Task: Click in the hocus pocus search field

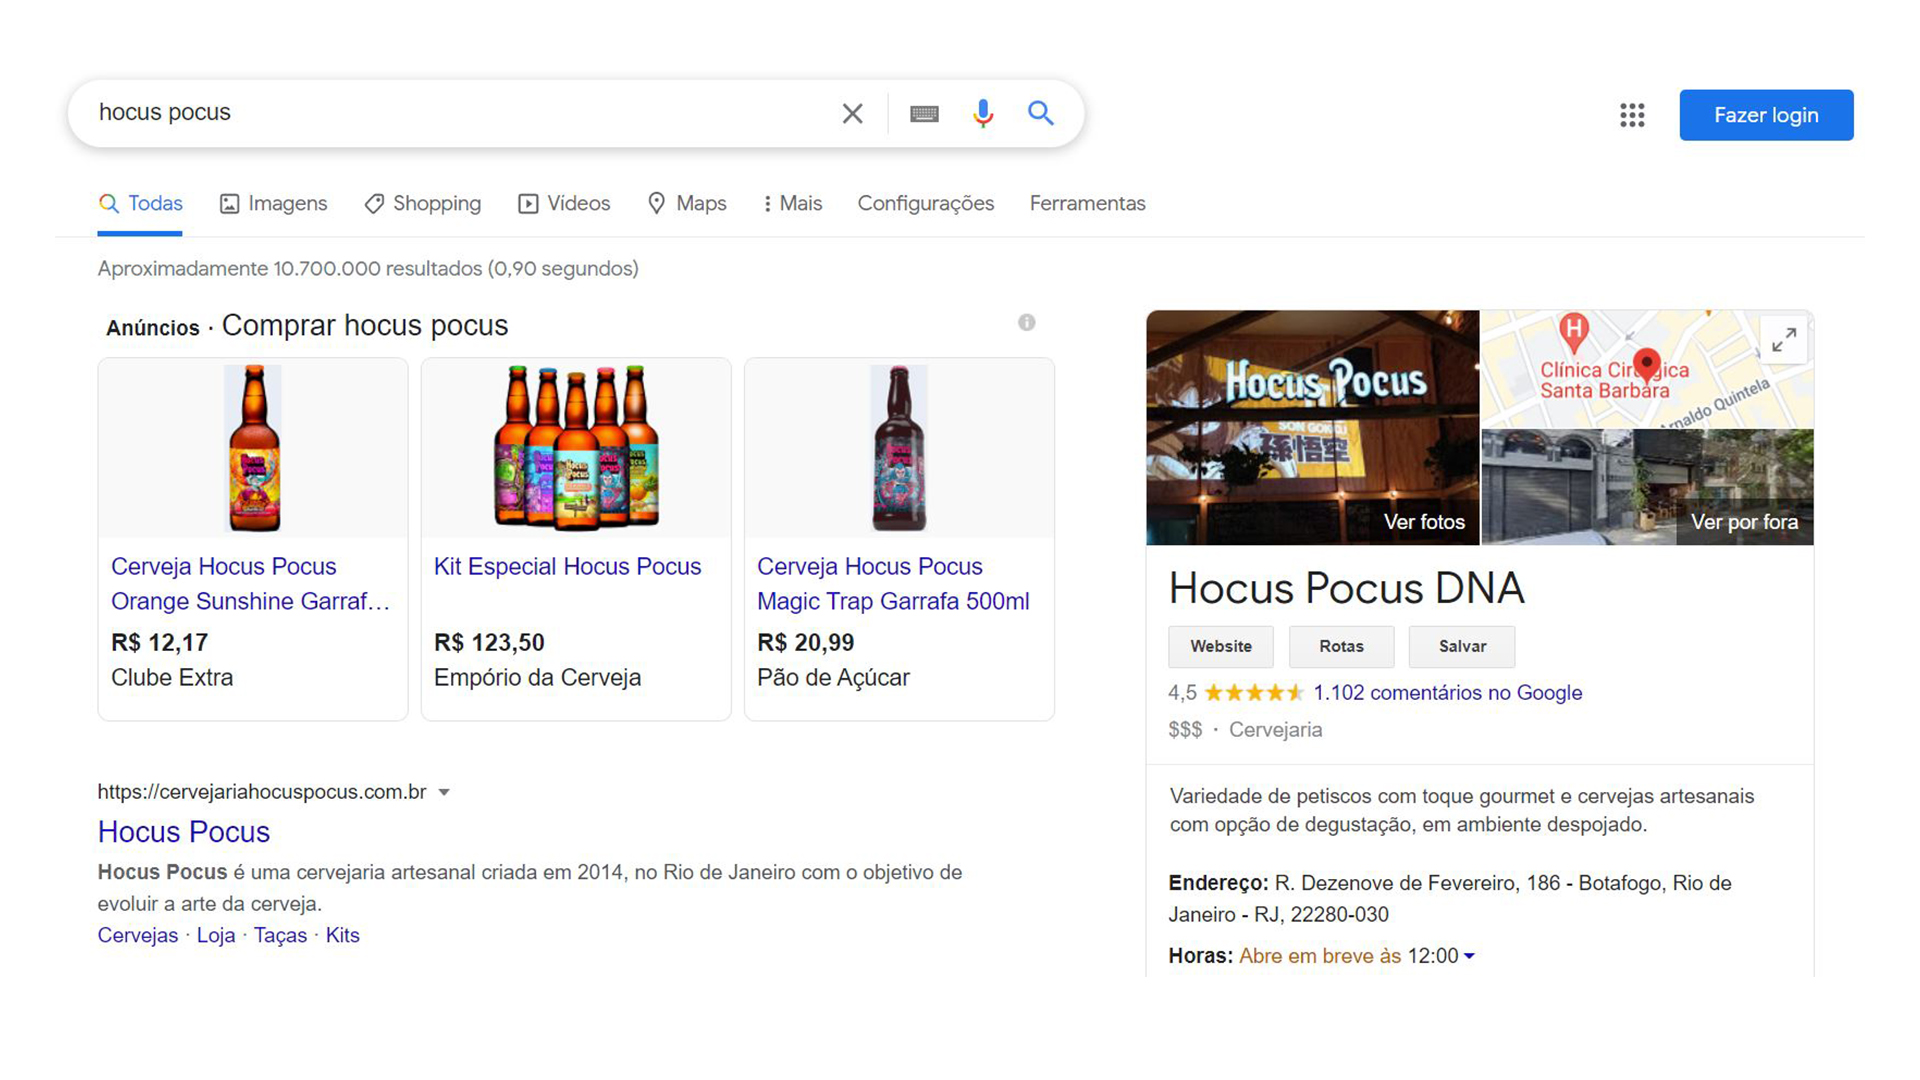Action: (460, 113)
